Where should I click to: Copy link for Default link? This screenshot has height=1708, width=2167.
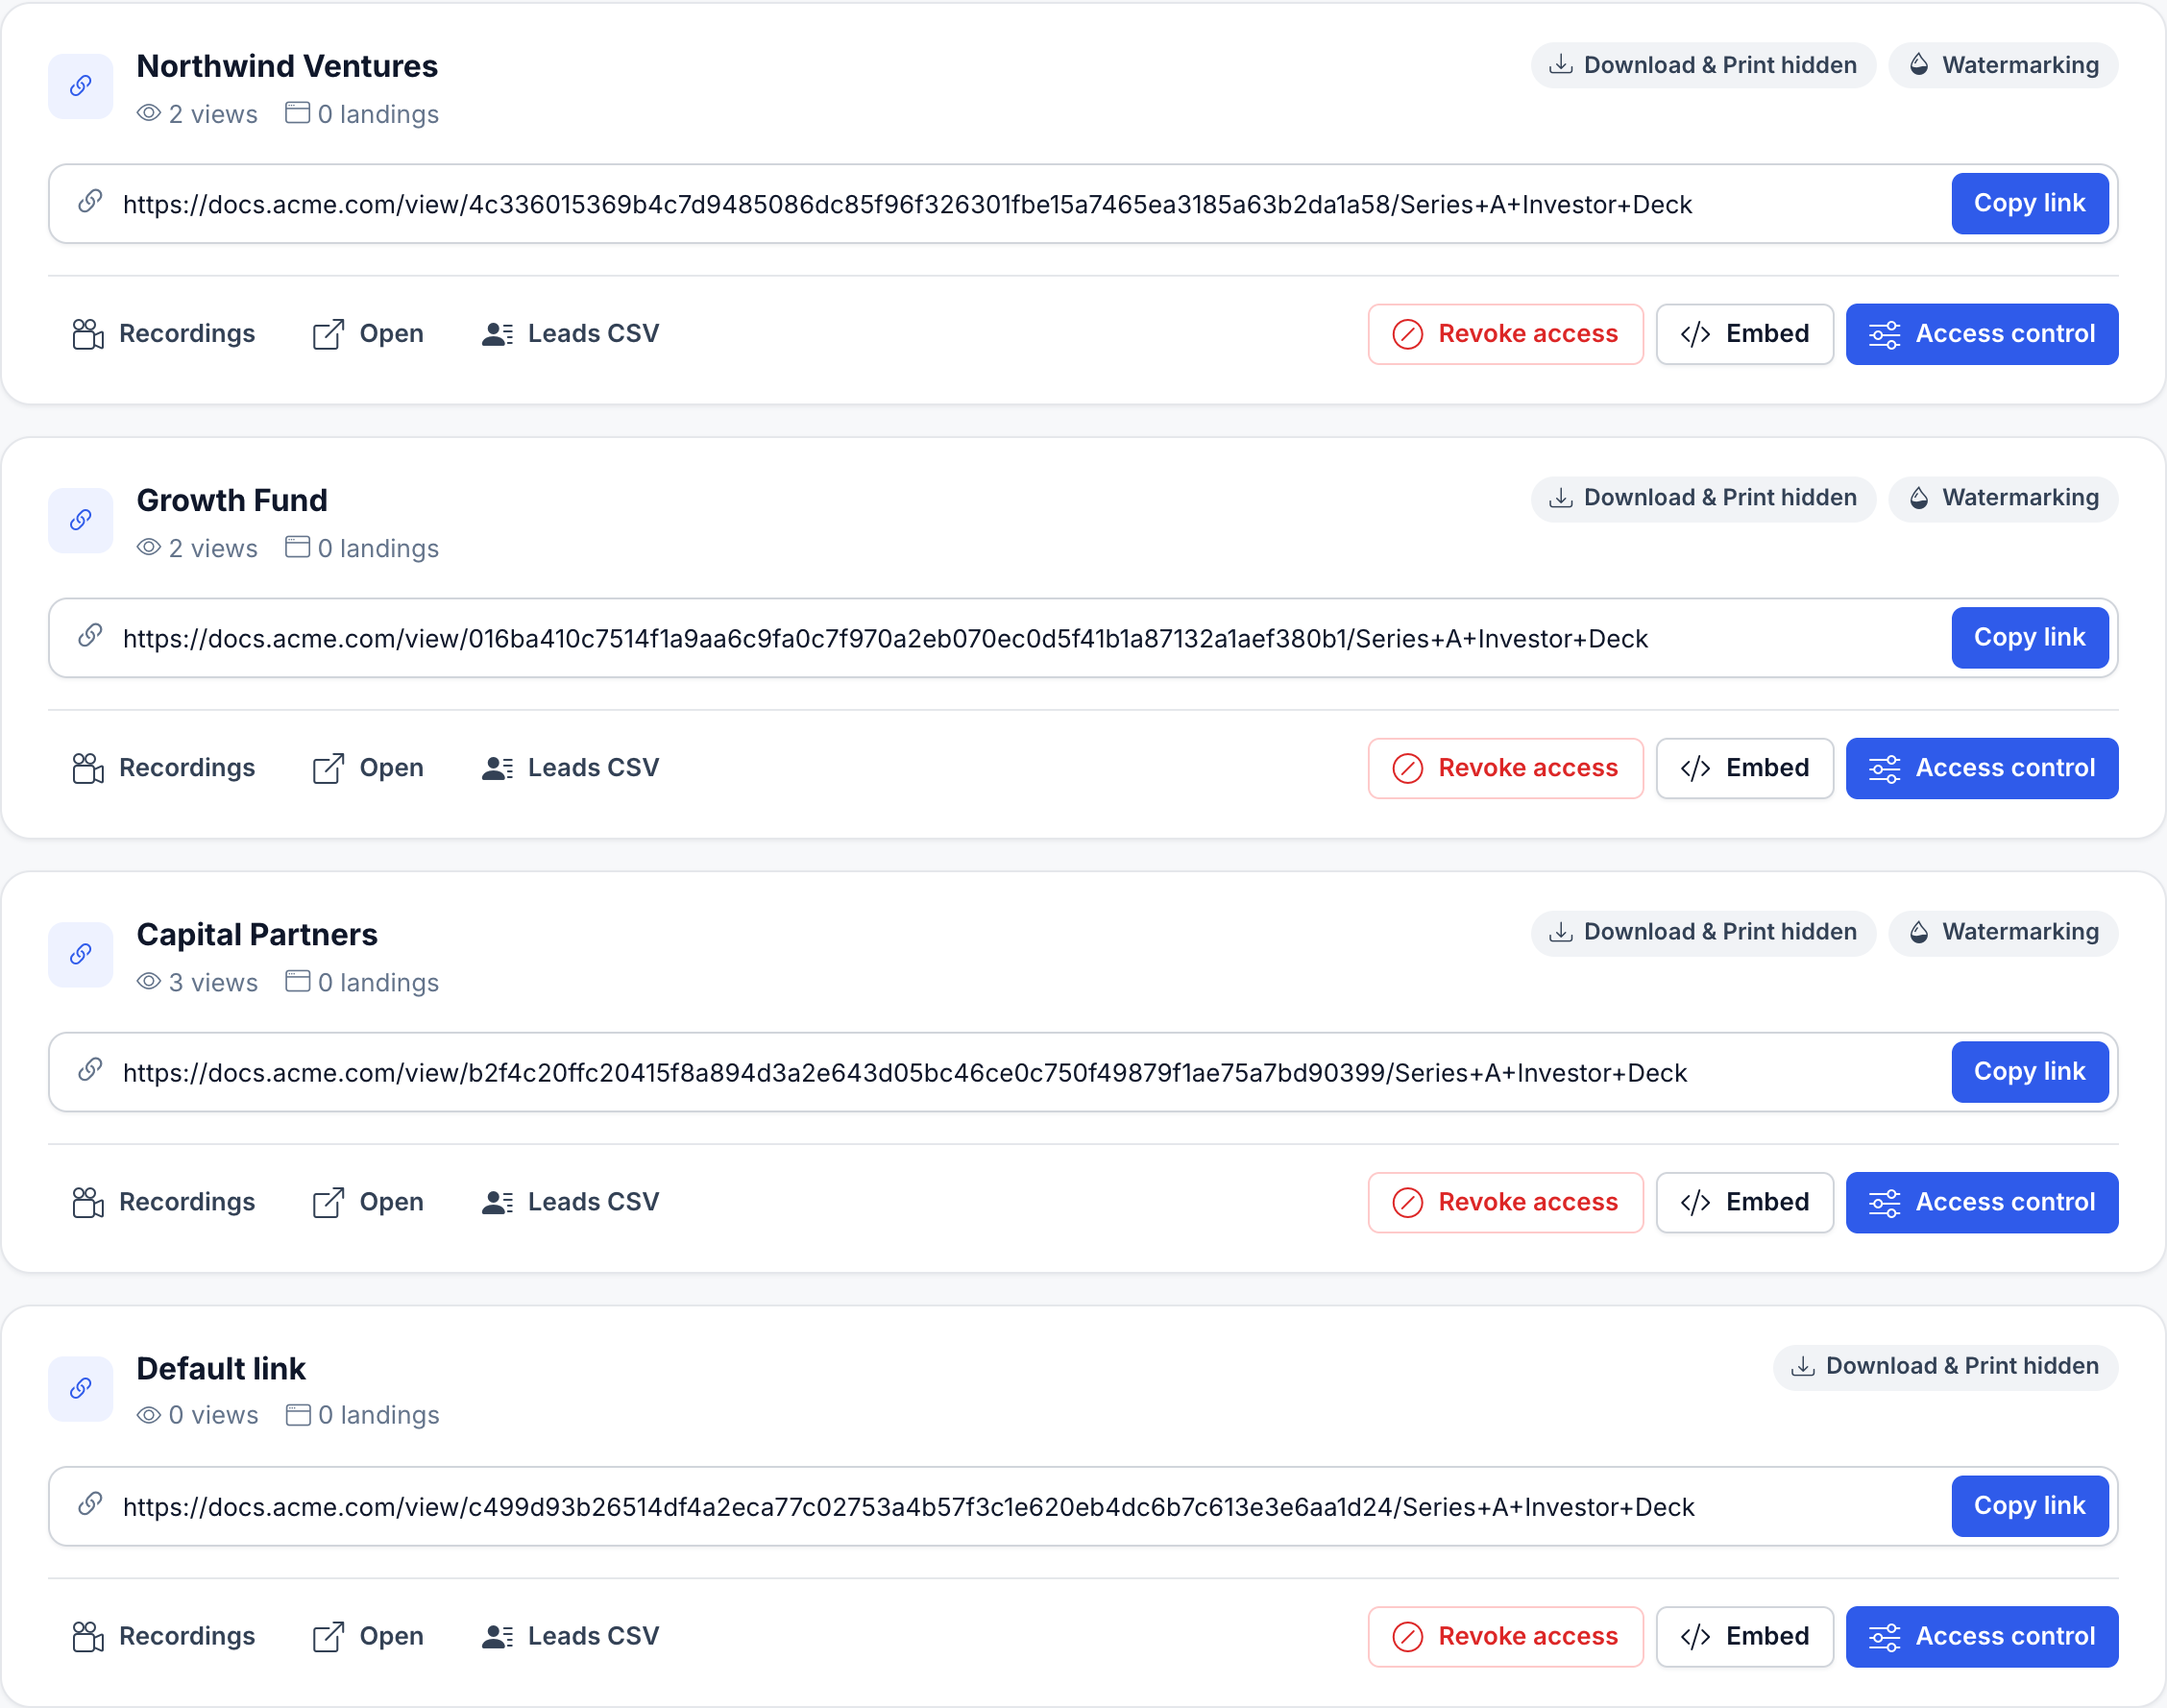pos(2029,1505)
